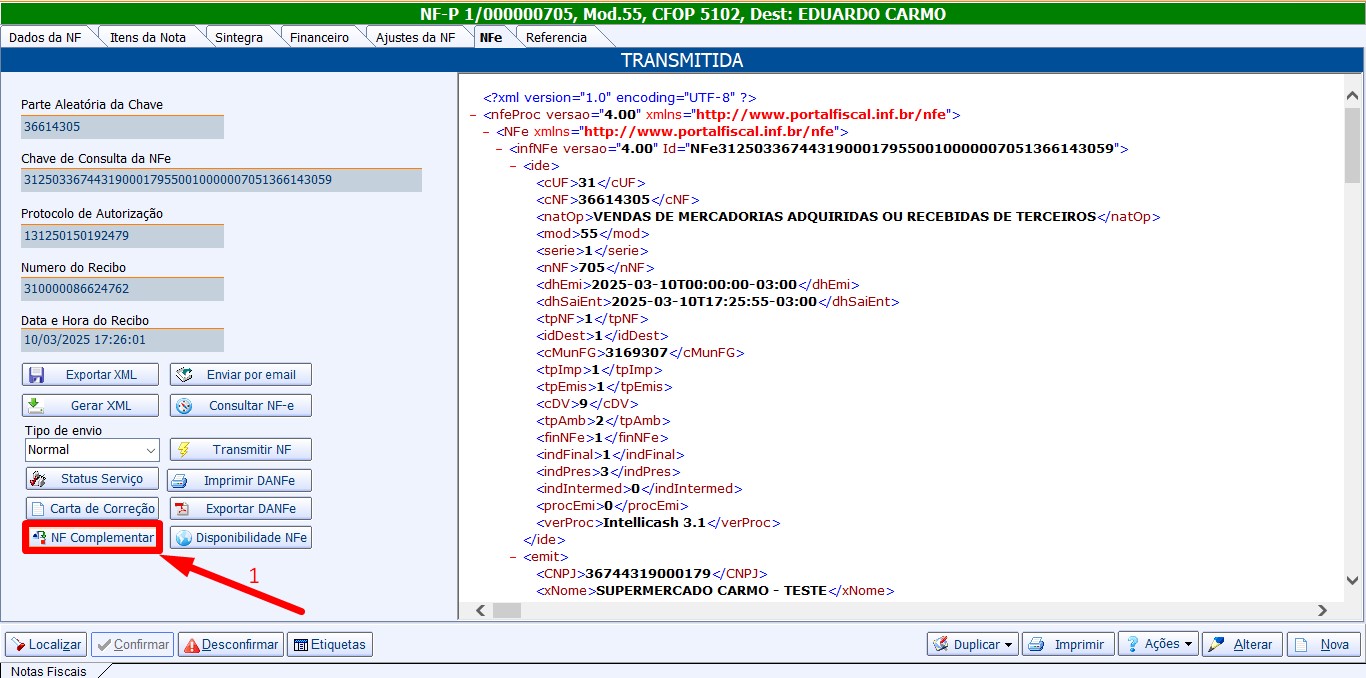
Task: Click the Carta de Correção button
Action: [x=92, y=508]
